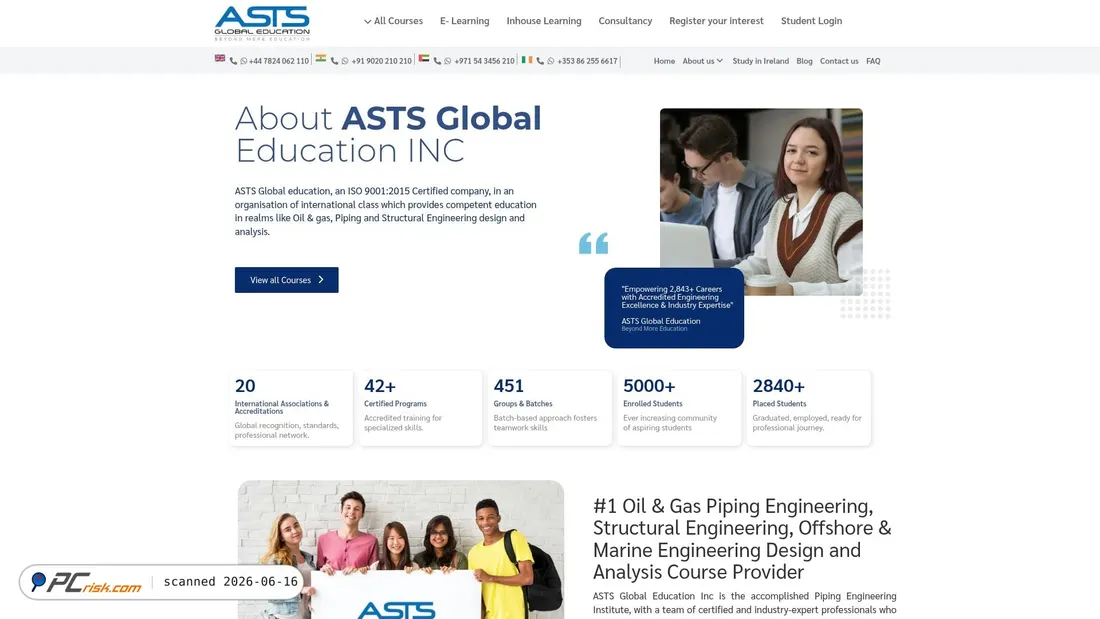
Task: Click the Beyond More Education tagline in card
Action: coord(654,329)
